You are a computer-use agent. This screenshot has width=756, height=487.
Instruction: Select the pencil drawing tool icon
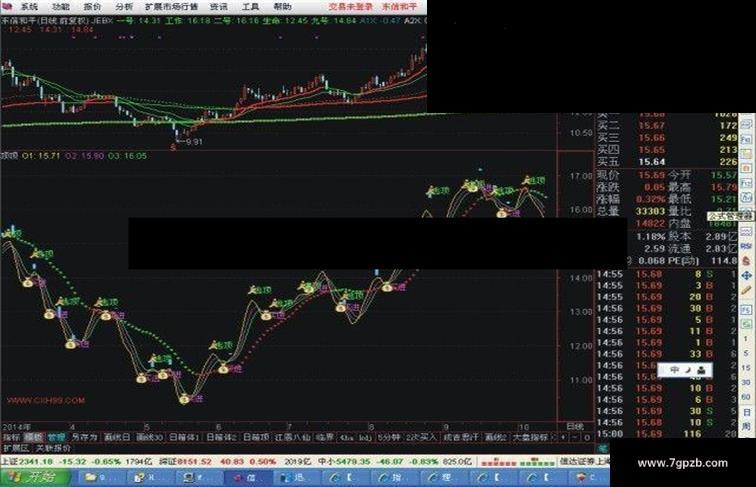point(746,291)
